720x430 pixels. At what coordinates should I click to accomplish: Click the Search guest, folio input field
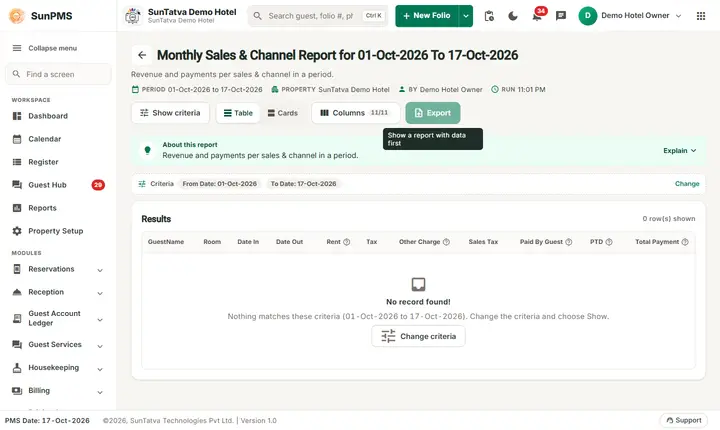click(318, 16)
